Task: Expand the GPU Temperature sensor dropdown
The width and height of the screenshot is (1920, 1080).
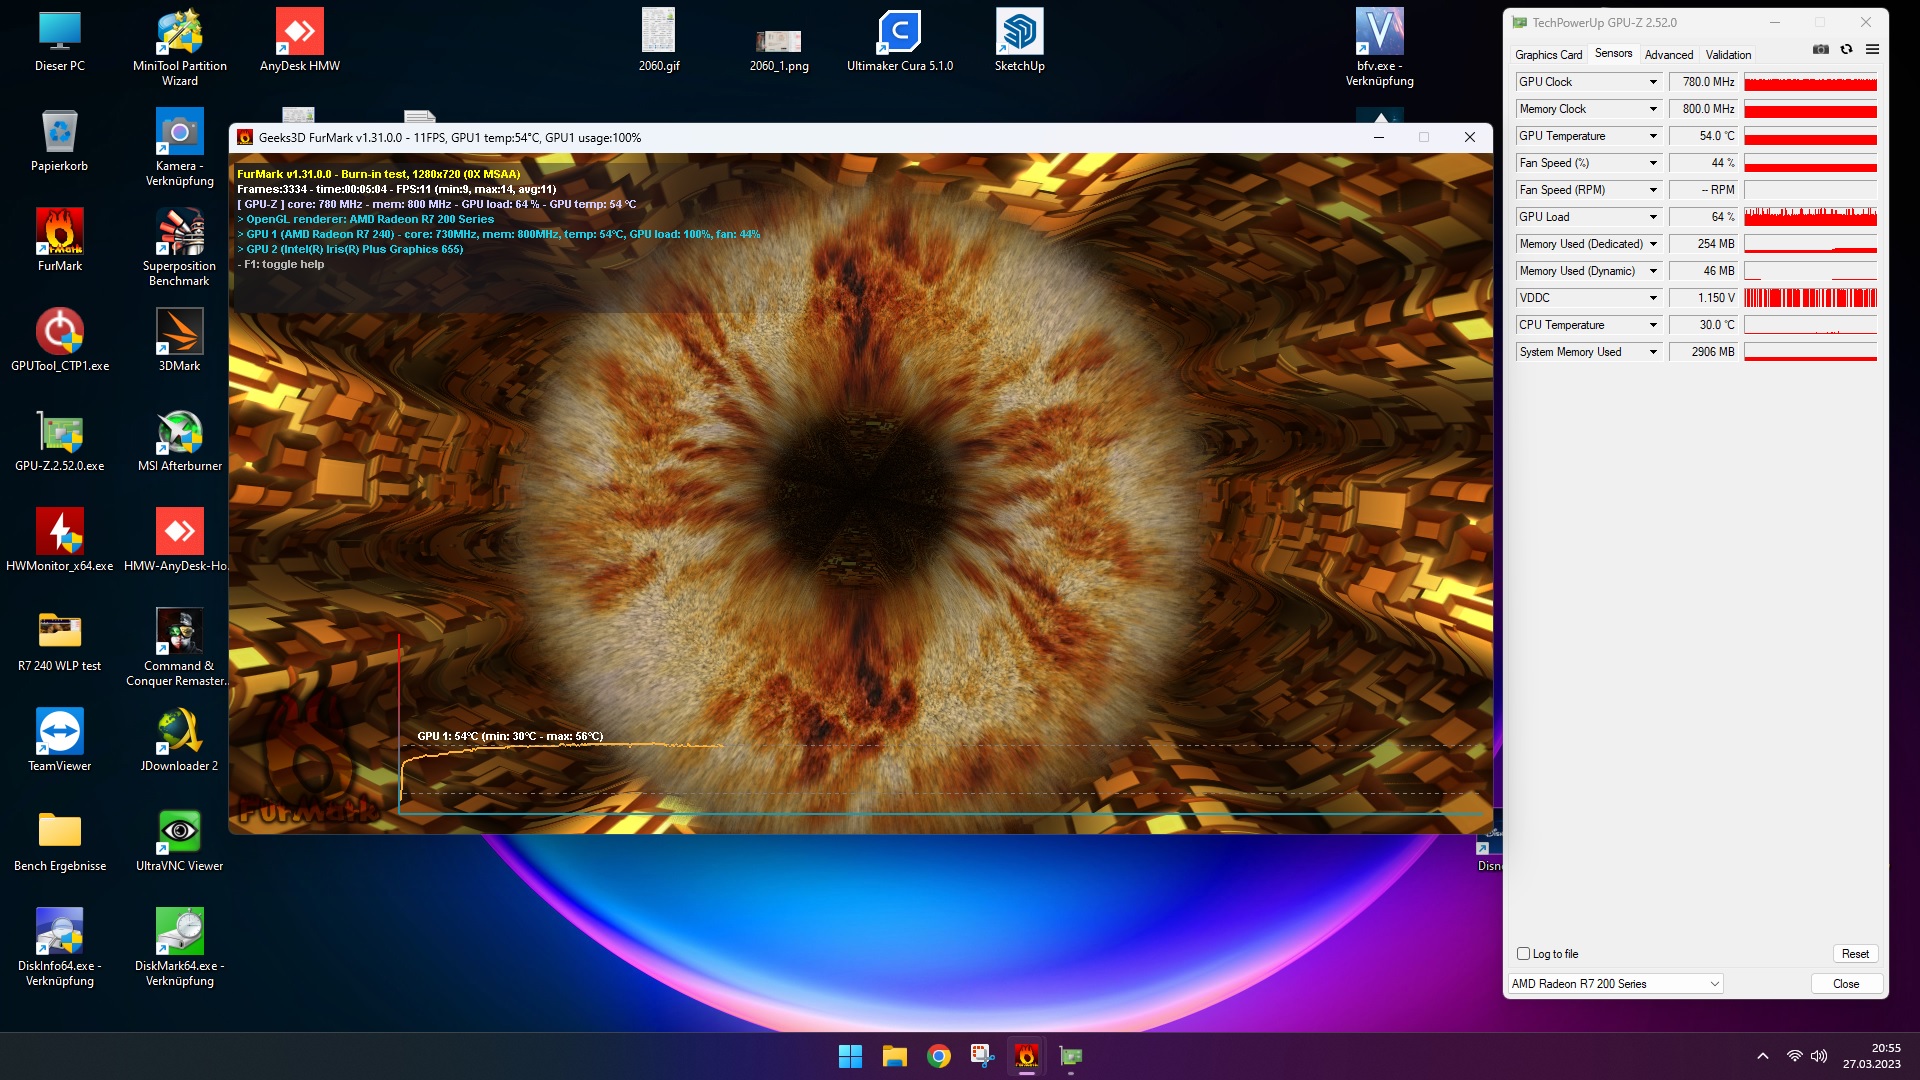Action: pos(1653,136)
